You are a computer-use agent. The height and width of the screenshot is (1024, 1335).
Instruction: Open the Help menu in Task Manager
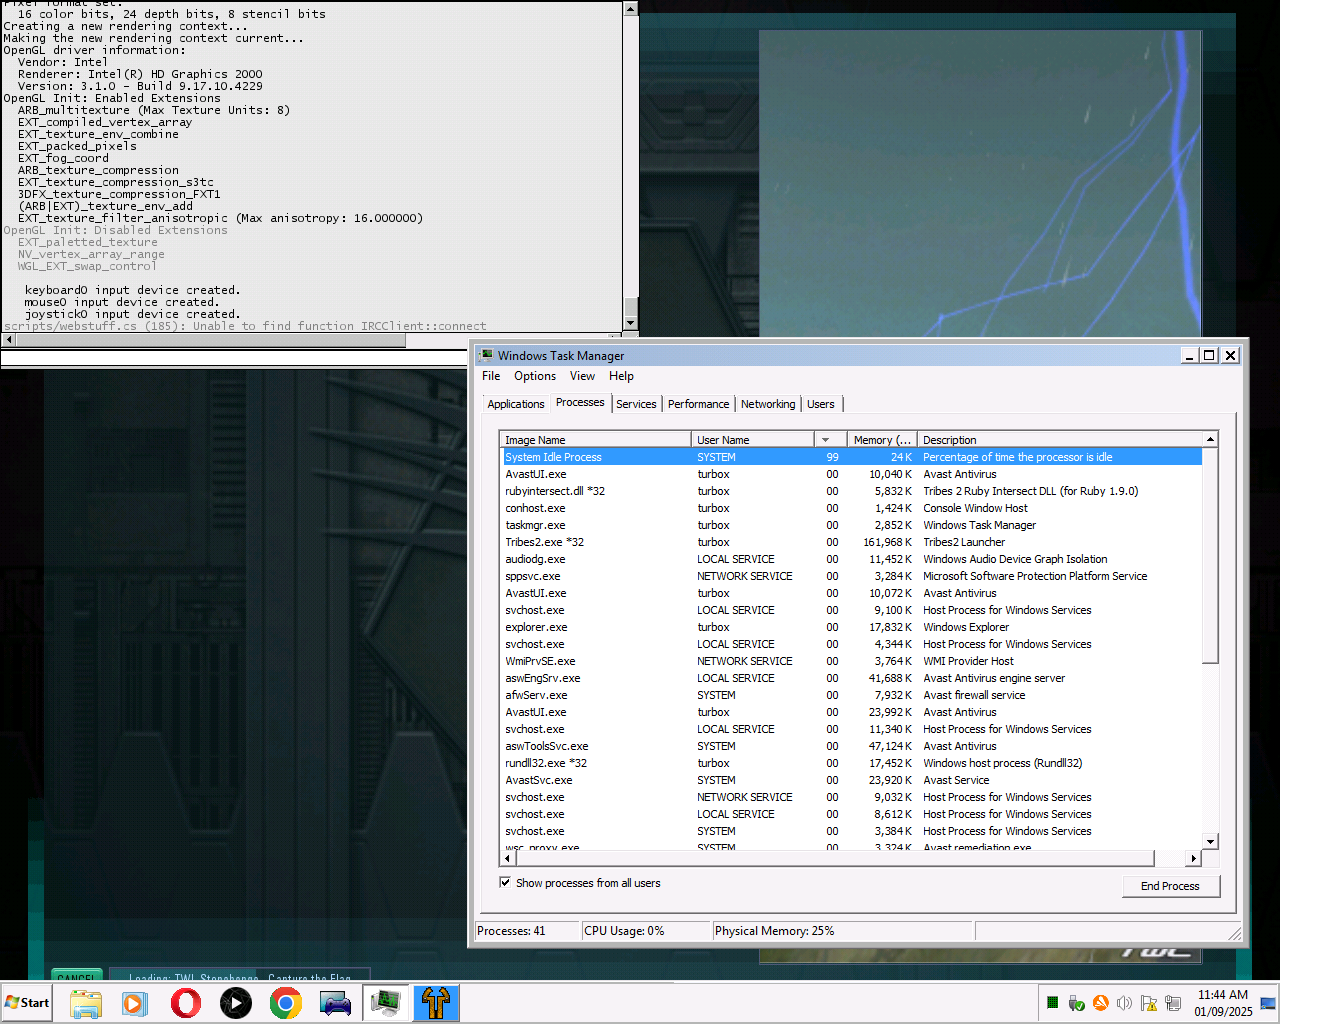[x=621, y=376]
